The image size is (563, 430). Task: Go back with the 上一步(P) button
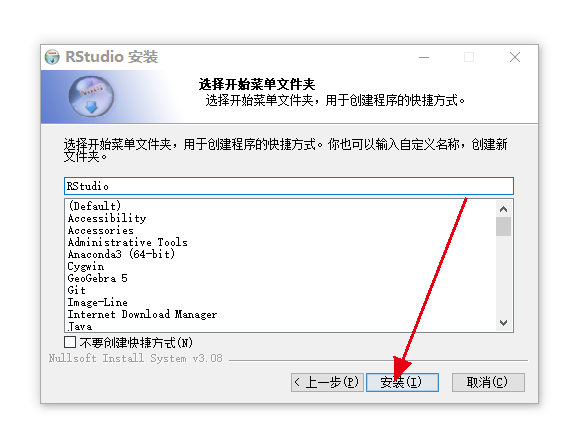(327, 382)
